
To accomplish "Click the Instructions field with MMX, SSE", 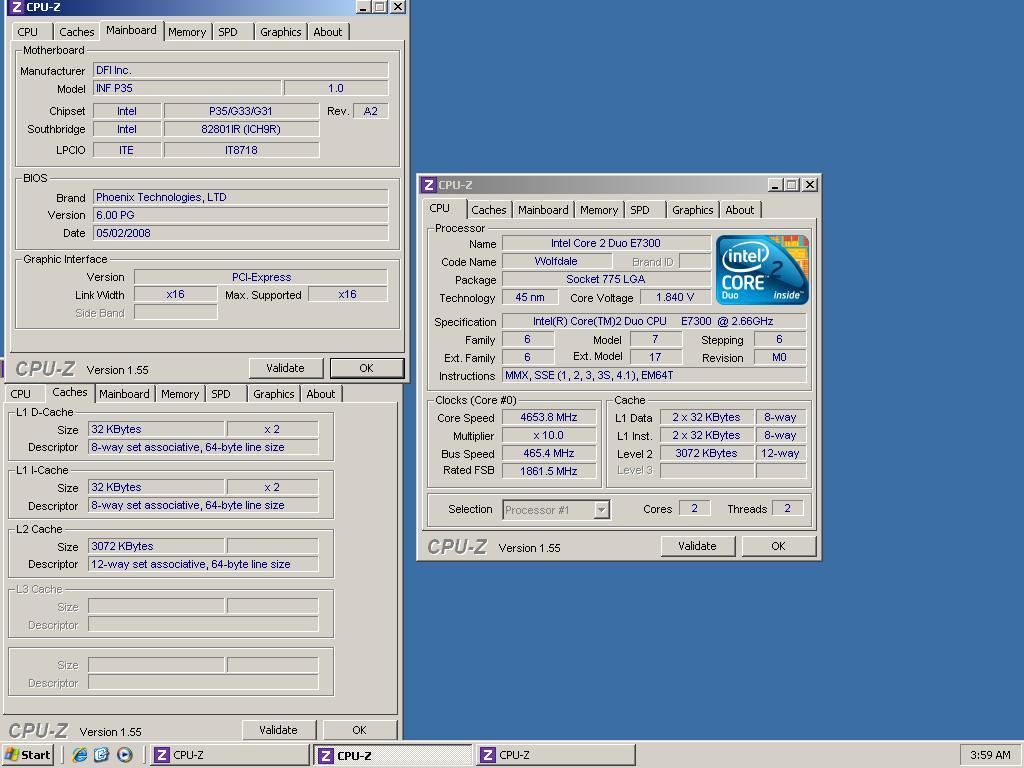I will [x=654, y=376].
